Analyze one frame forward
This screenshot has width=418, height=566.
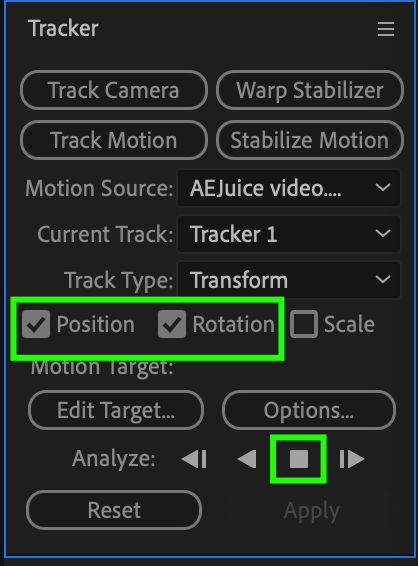(x=352, y=459)
